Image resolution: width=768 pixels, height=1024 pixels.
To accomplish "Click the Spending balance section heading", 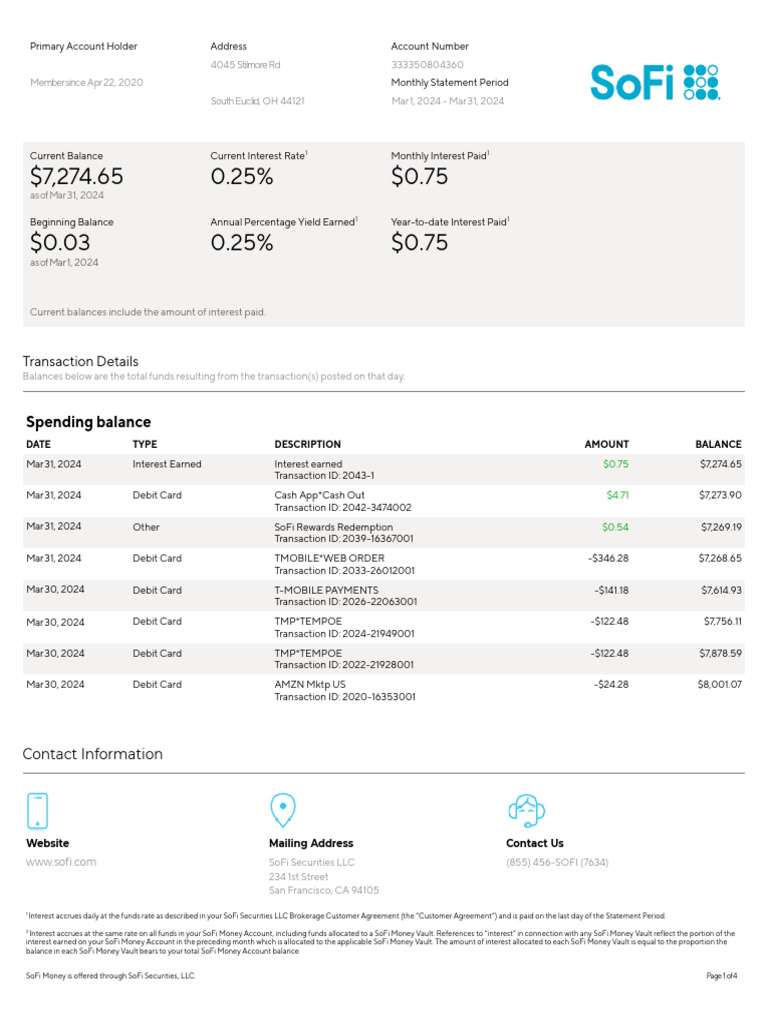I will pos(88,422).
